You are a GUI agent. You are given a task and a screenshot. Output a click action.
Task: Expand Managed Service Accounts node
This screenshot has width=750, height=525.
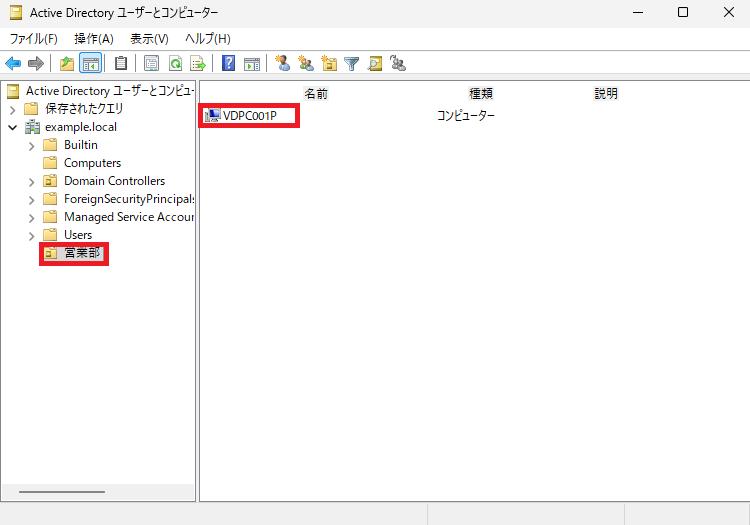point(32,218)
